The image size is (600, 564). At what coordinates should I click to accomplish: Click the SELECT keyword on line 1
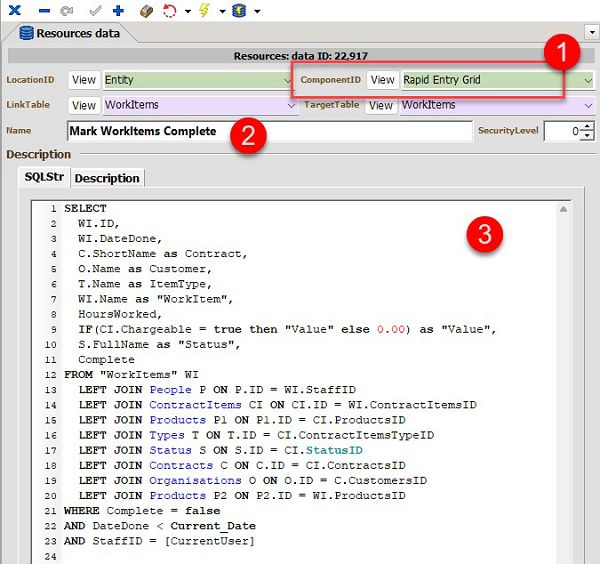coord(85,209)
